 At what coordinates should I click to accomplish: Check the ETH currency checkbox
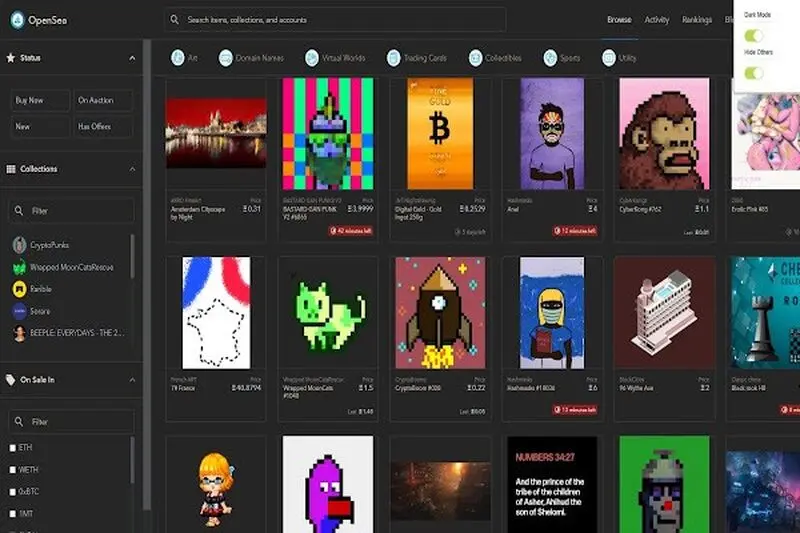point(13,448)
